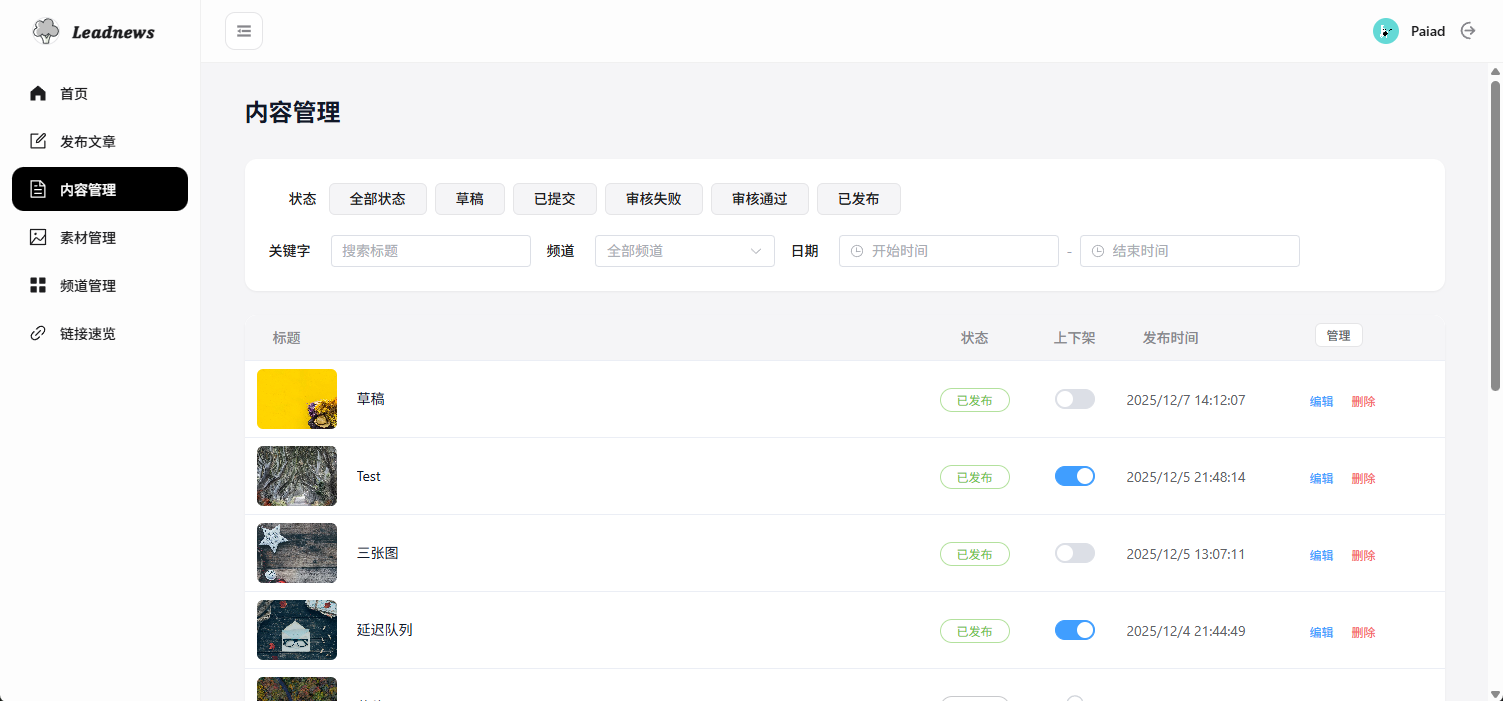Click the 管理 button in table header
Image resolution: width=1503 pixels, height=701 pixels.
[1339, 336]
